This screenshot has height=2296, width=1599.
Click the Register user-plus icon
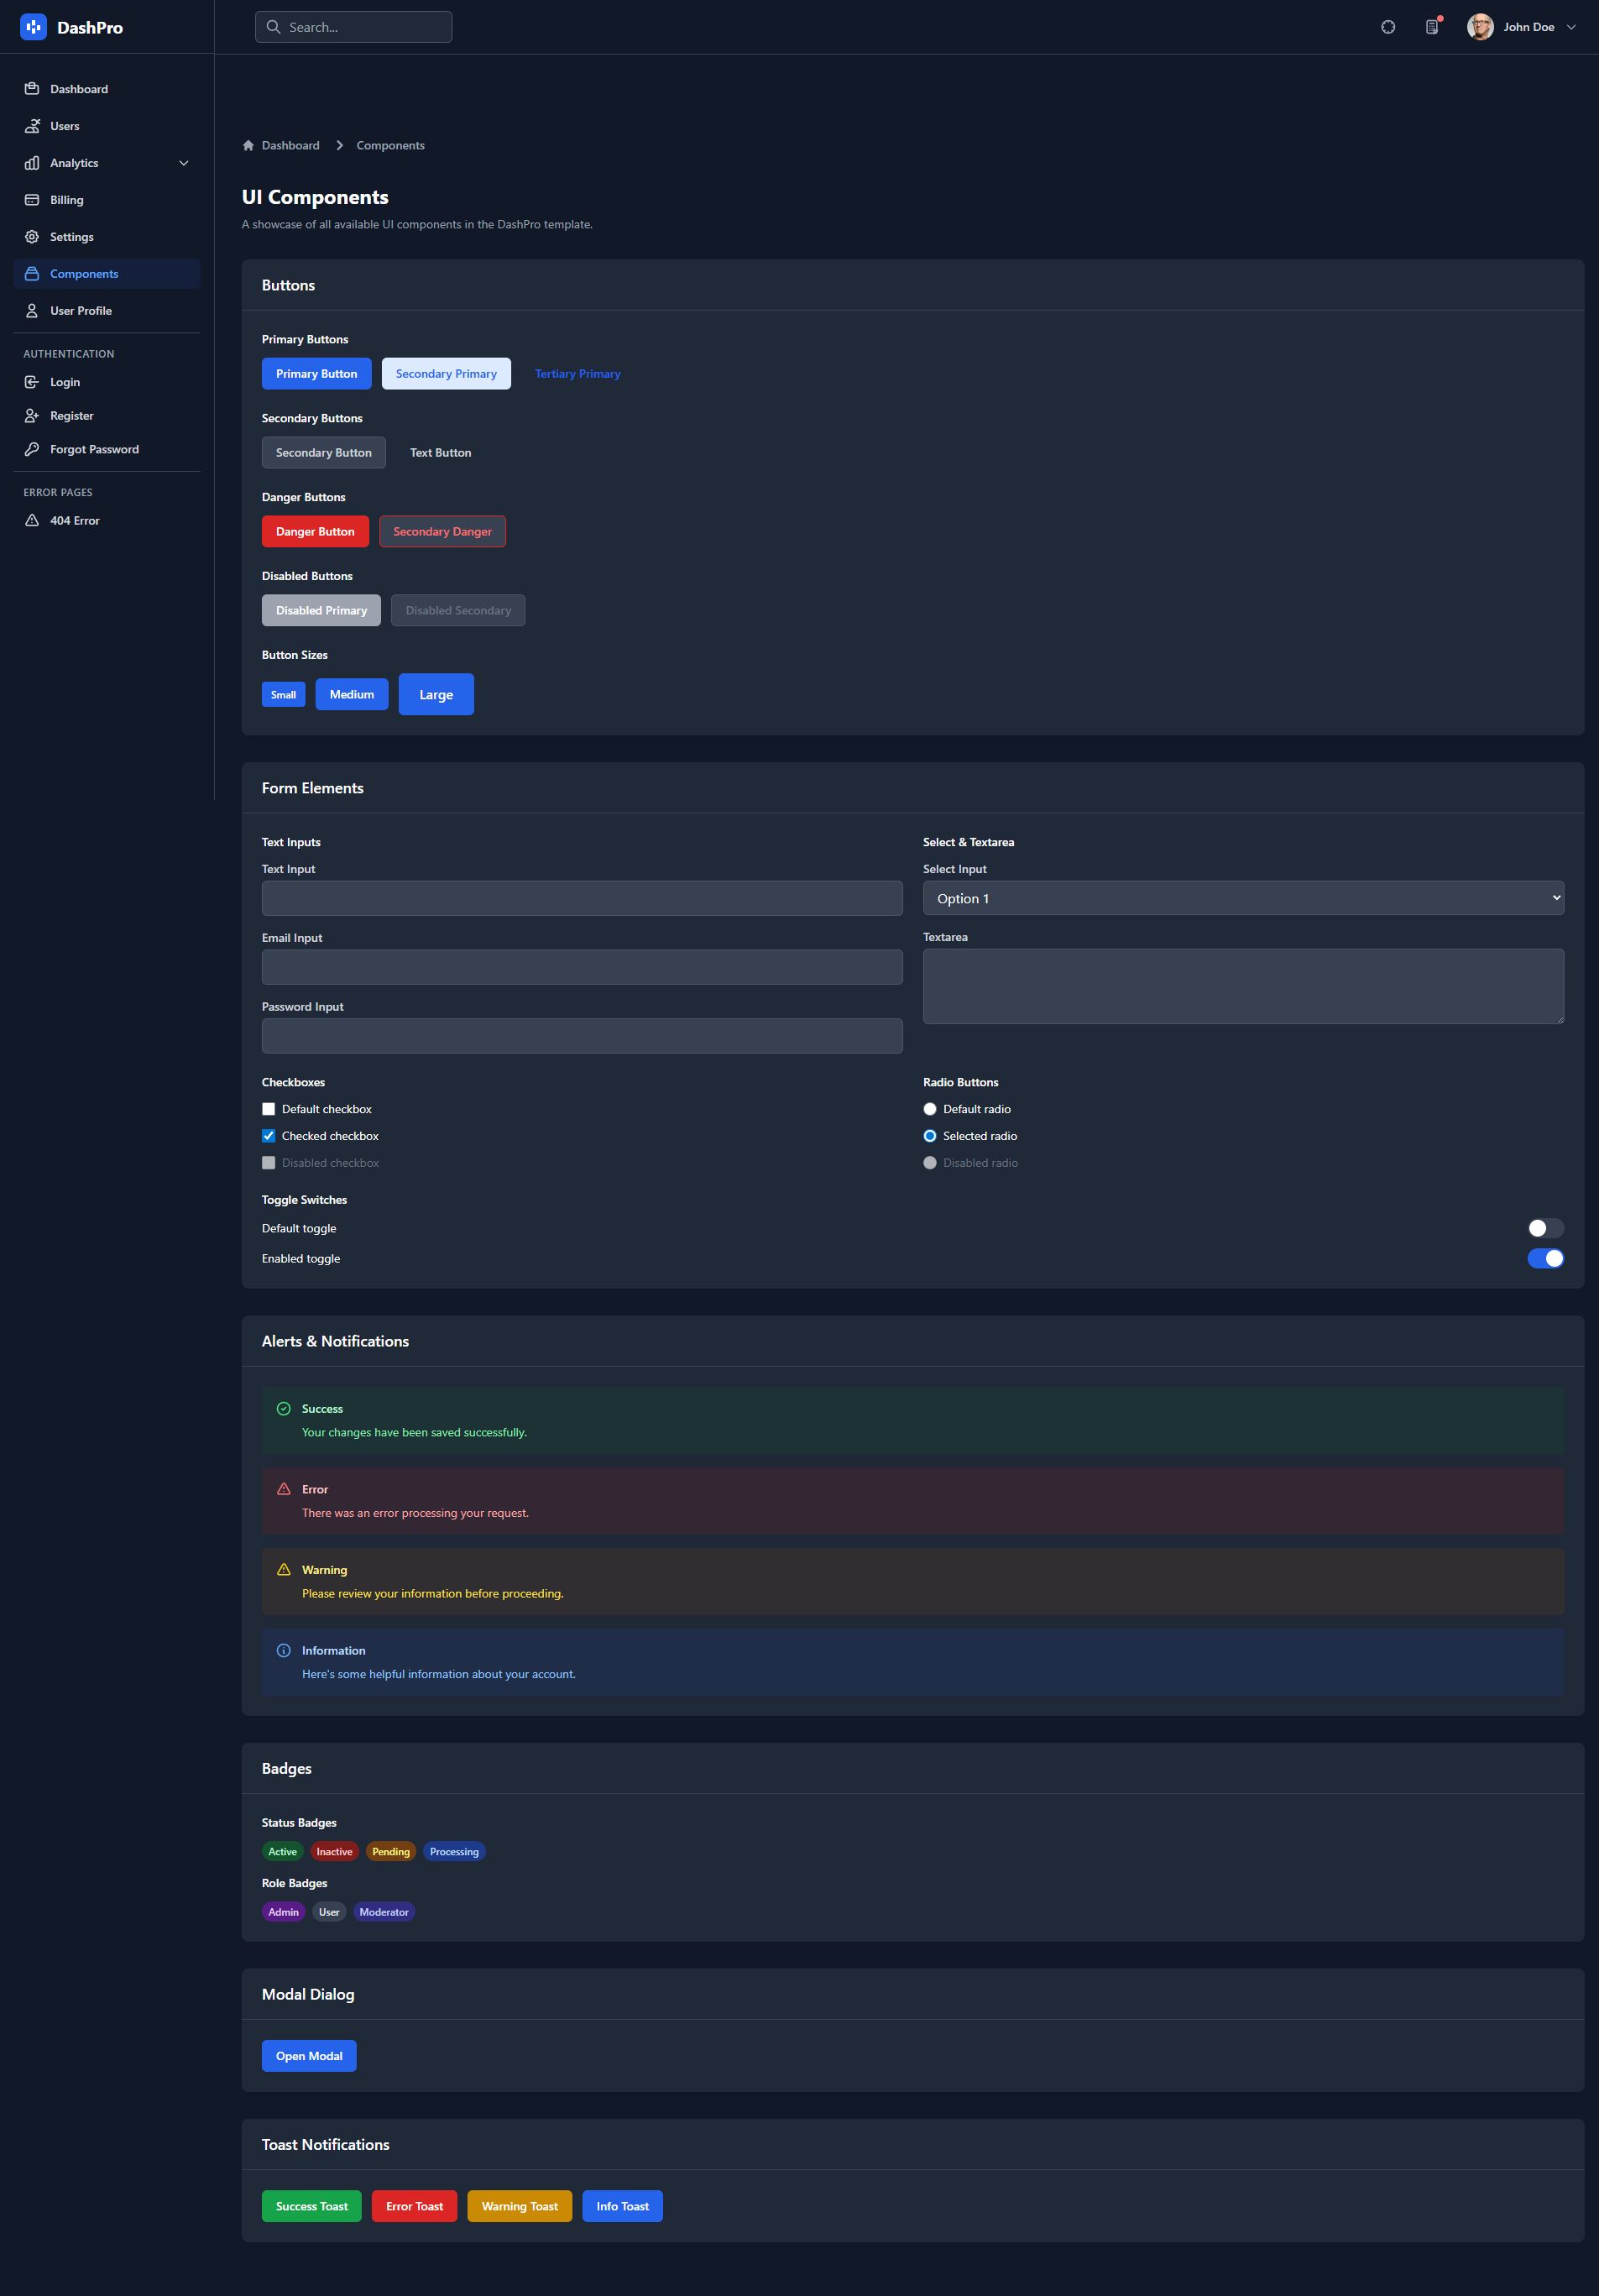click(x=32, y=416)
